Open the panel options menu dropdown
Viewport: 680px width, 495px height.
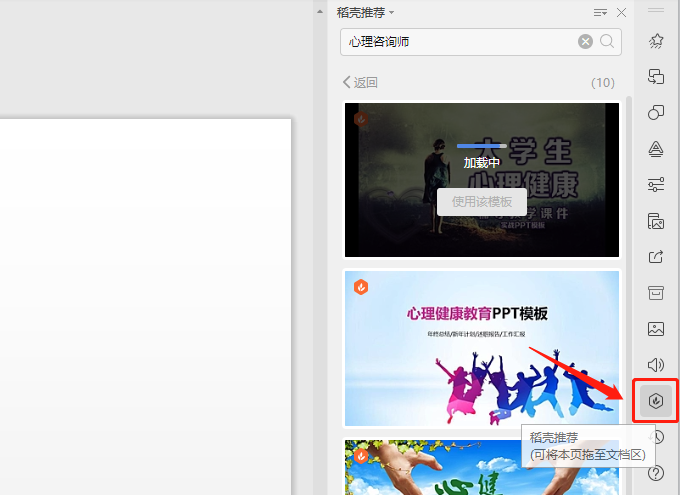pyautogui.click(x=600, y=12)
